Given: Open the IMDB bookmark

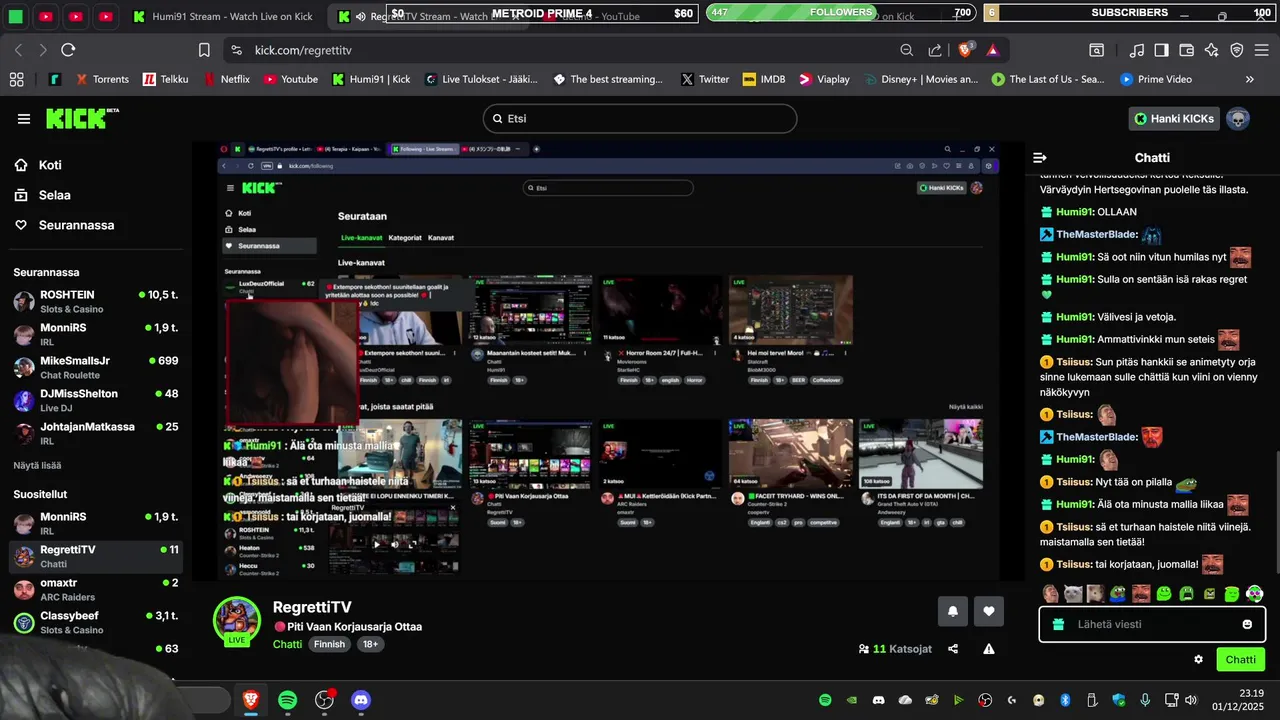Looking at the screenshot, I should (764, 79).
